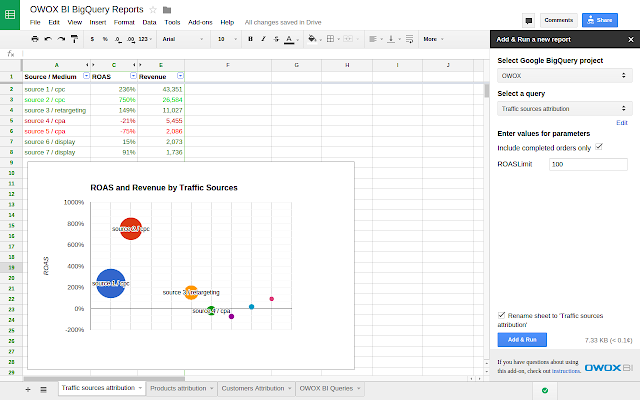The width and height of the screenshot is (640, 400).
Task: Star the OWOX BI BigQuery Reports document
Action: tap(153, 9)
